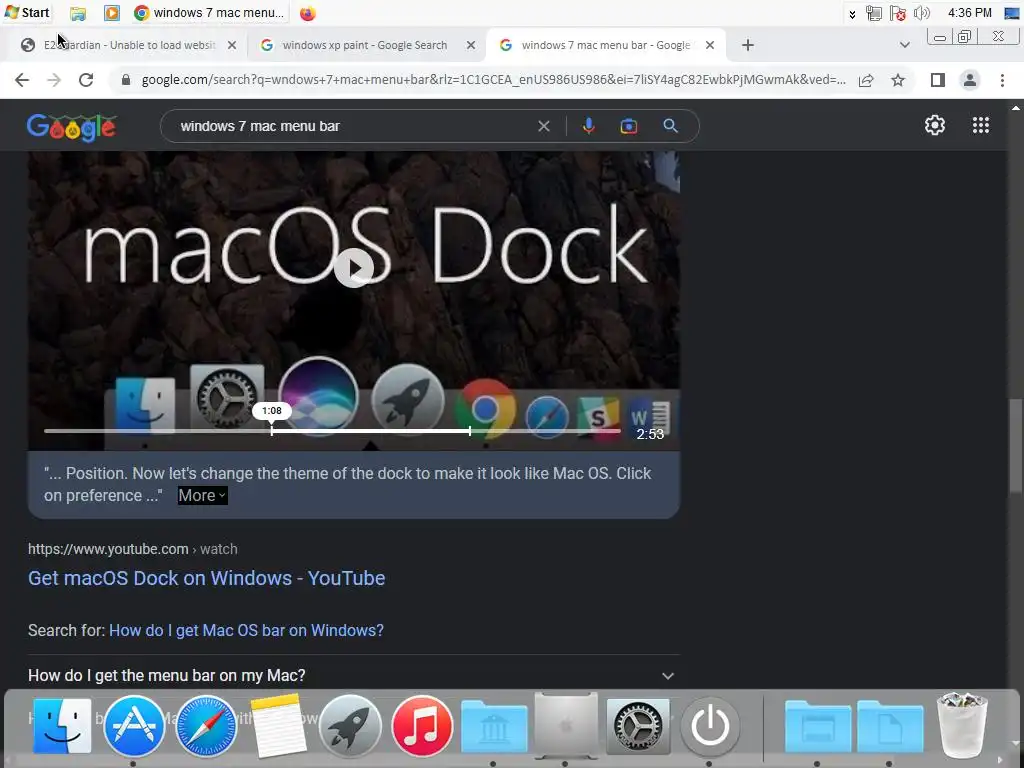Click the magnifier search button
The image size is (1024, 768).
(x=671, y=126)
